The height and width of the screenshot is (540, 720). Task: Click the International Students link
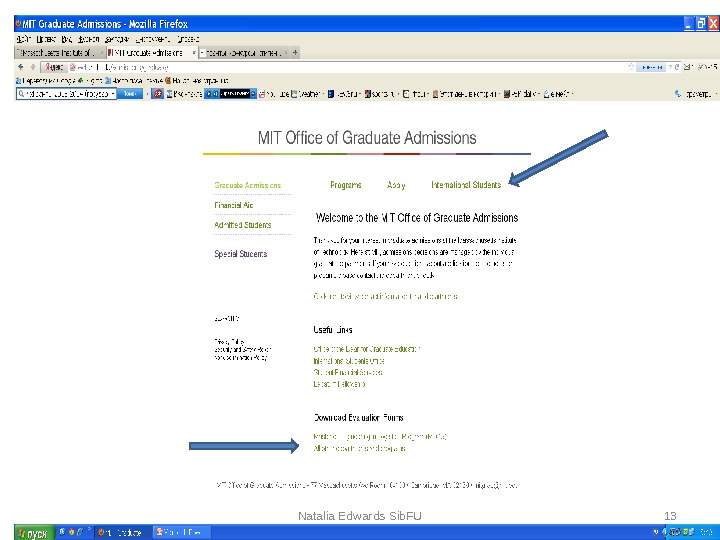point(466,185)
